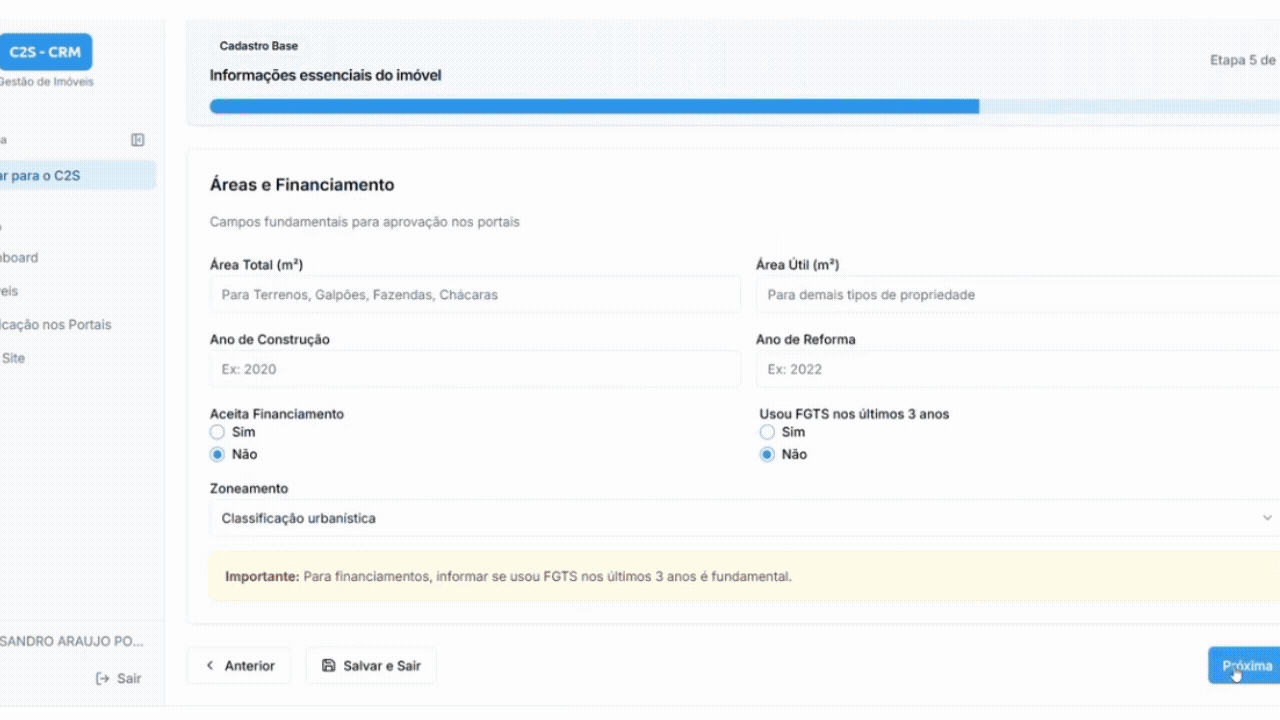Click the blue step progress bar
The width and height of the screenshot is (1280, 720).
coord(594,106)
